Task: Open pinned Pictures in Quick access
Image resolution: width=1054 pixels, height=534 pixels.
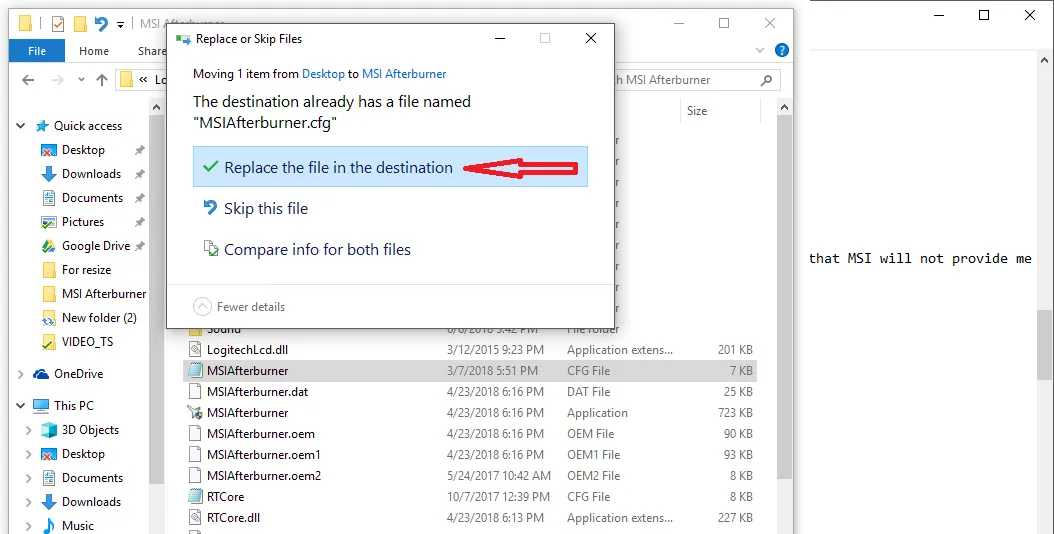Action: [x=83, y=222]
